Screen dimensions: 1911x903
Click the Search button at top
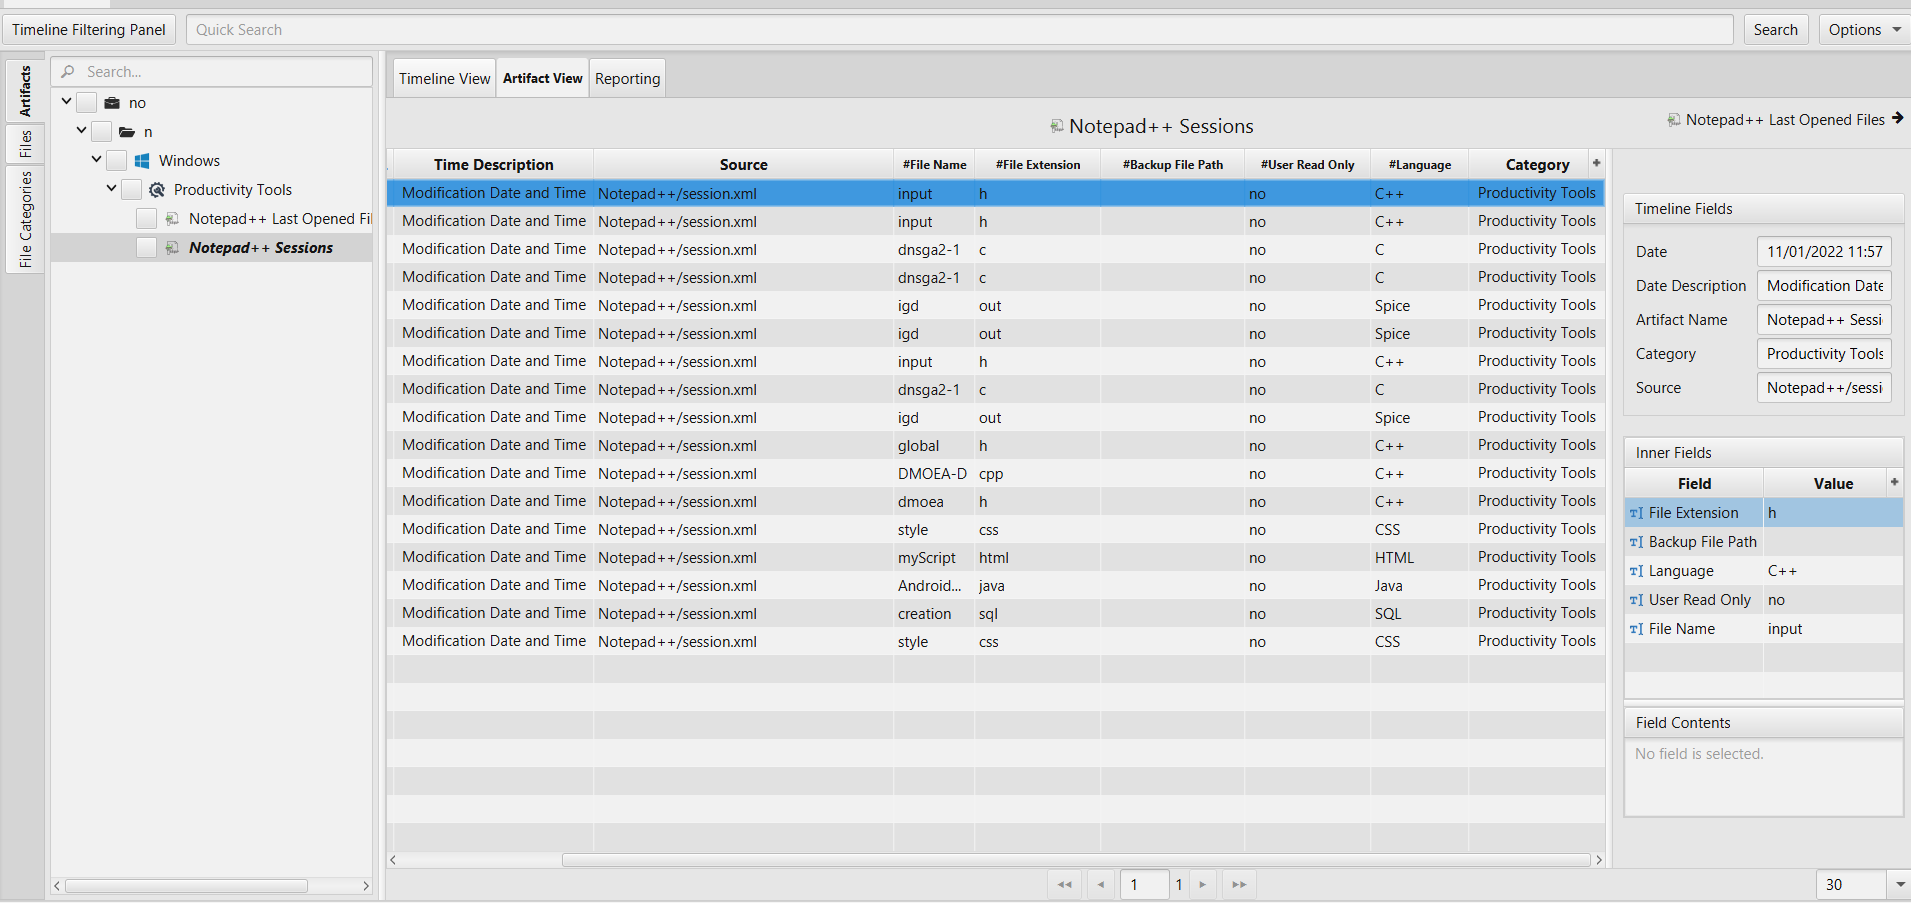1775,30
